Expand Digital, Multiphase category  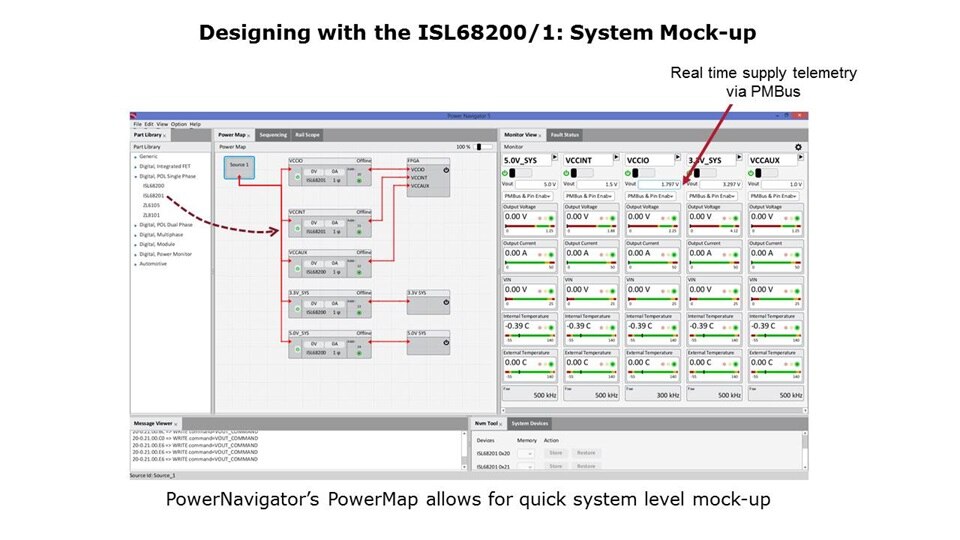click(x=135, y=235)
